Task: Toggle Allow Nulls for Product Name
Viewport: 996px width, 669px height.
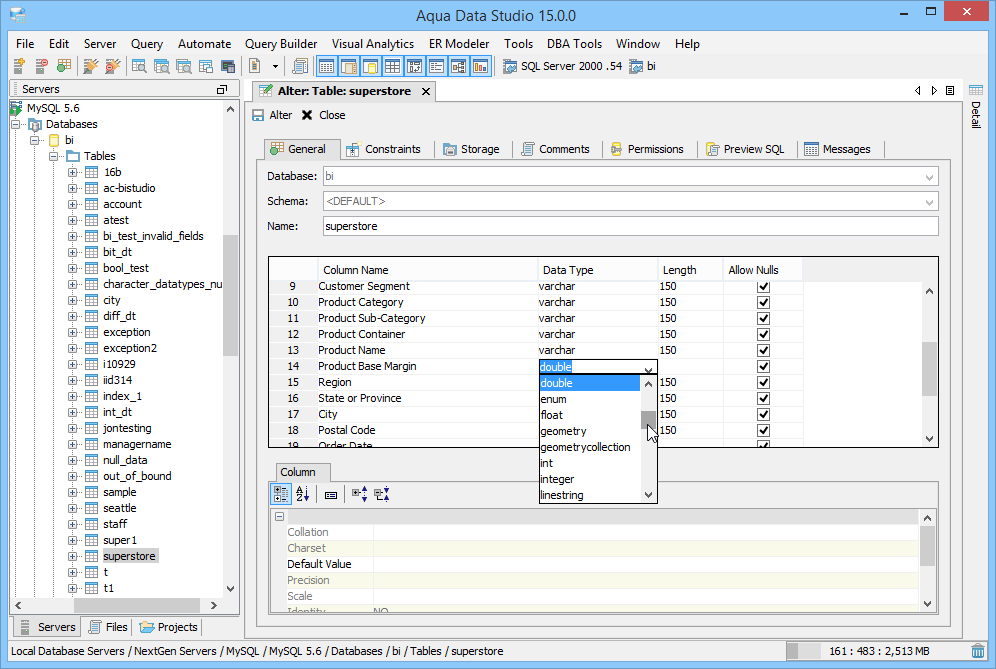Action: [764, 350]
